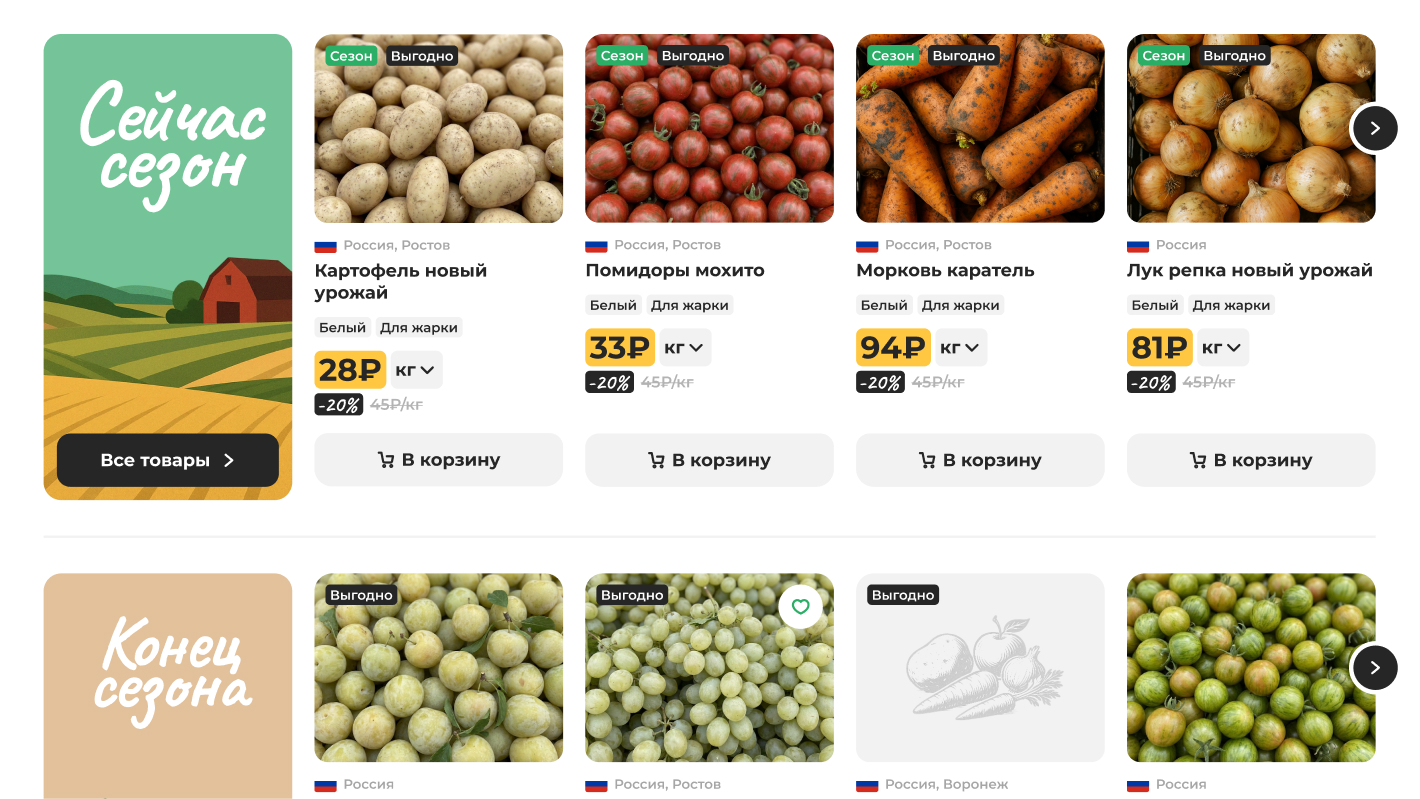Click the Сезон badge on the tomato photo
The height and width of the screenshot is (799, 1420).
click(x=622, y=56)
